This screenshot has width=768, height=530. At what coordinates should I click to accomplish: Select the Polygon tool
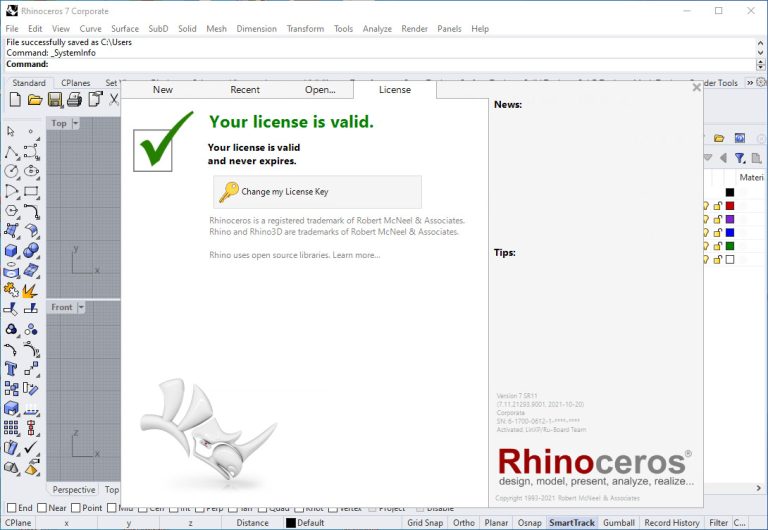point(11,211)
